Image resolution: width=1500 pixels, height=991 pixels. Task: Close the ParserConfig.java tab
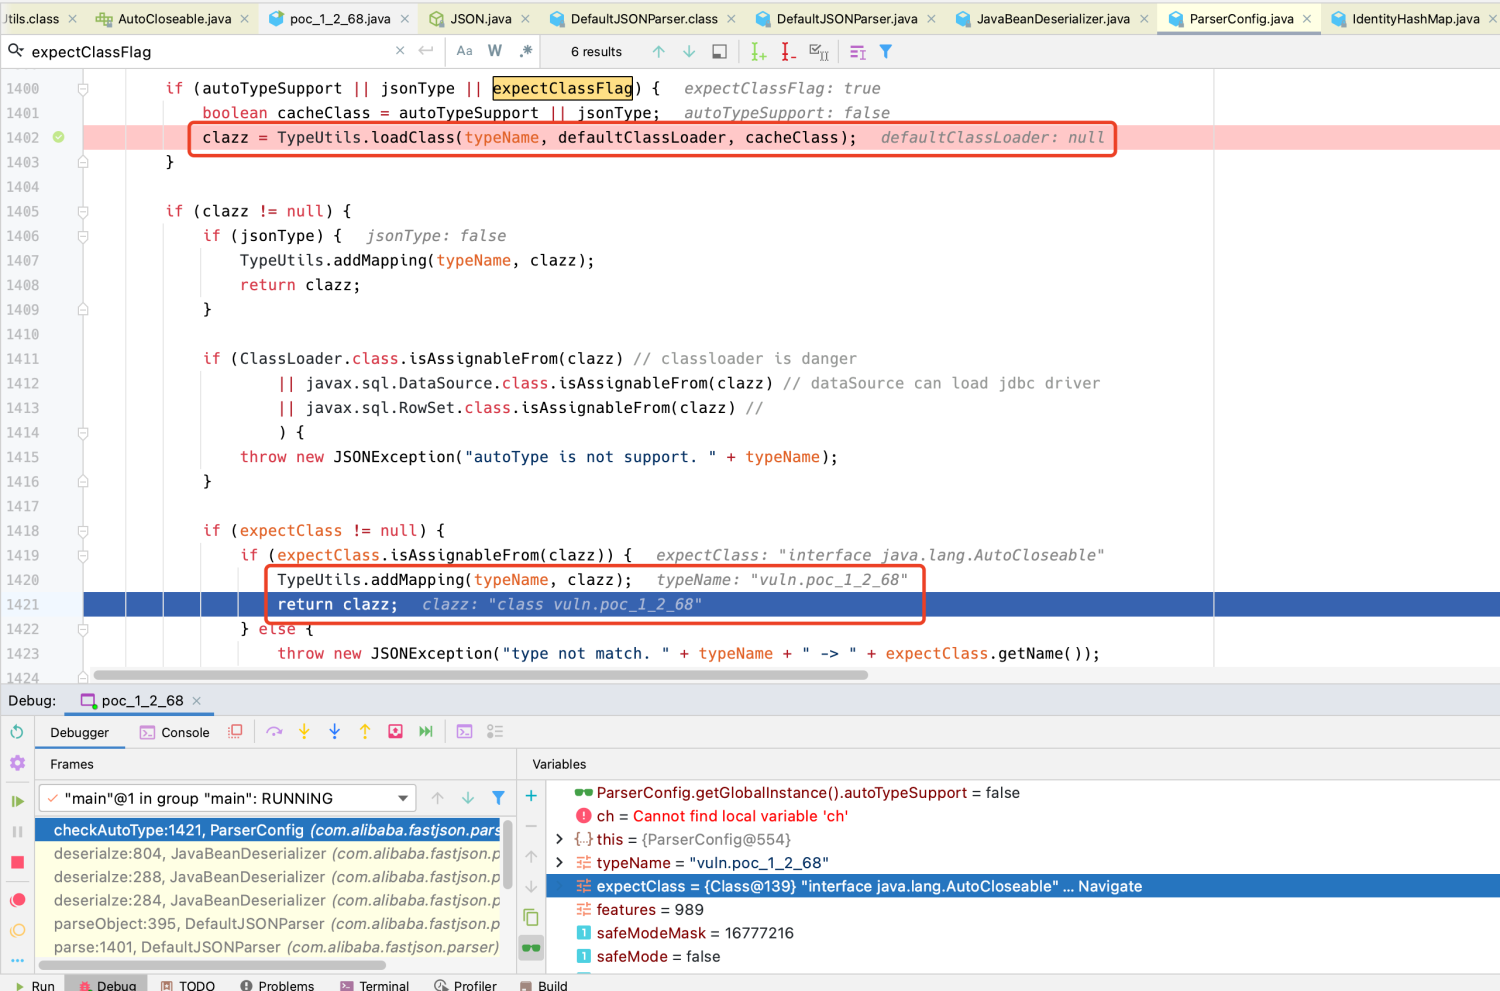point(1307,19)
